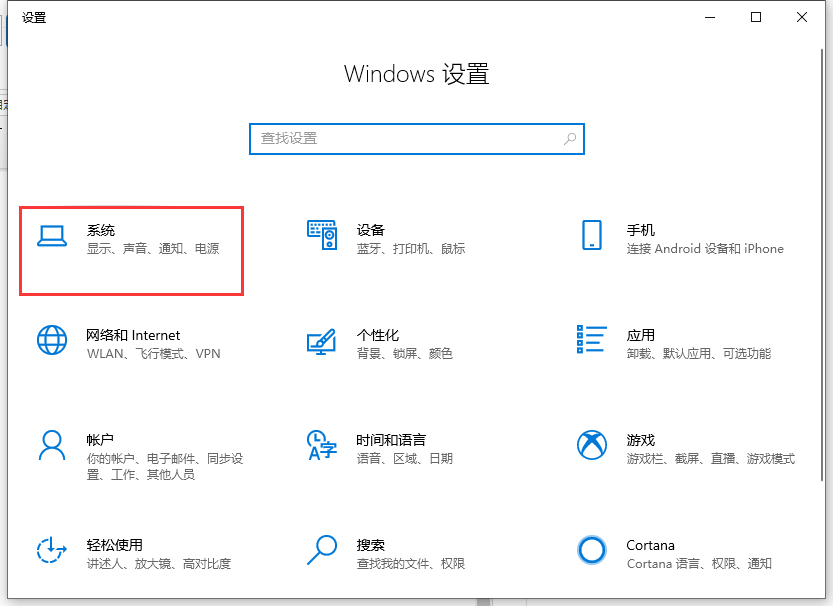Select the 应用 category title
Viewport: 833px width, 606px height.
pos(641,335)
